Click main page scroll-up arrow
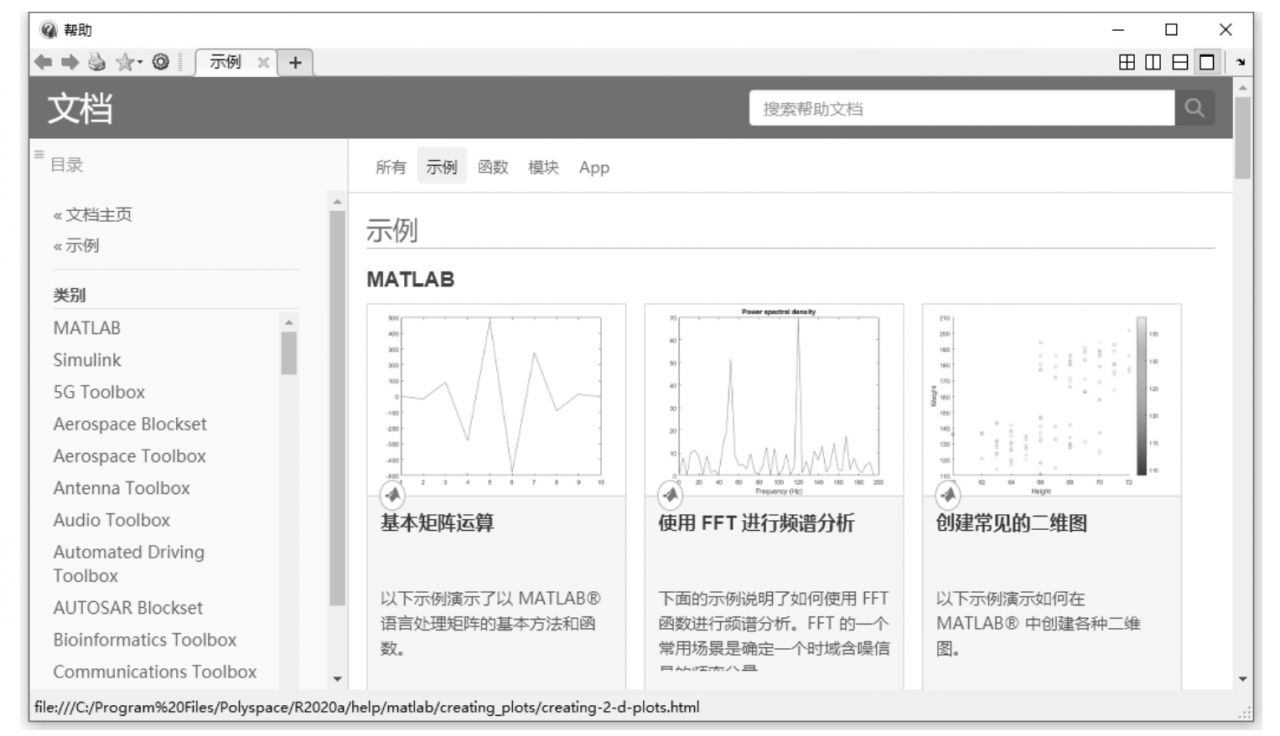 [1243, 86]
